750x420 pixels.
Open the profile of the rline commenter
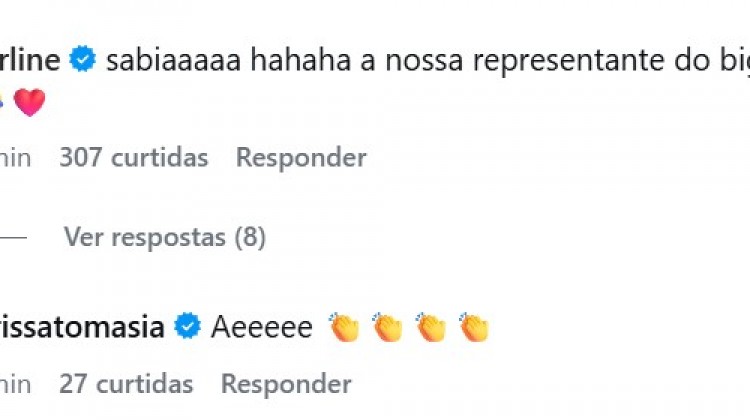(x=30, y=61)
